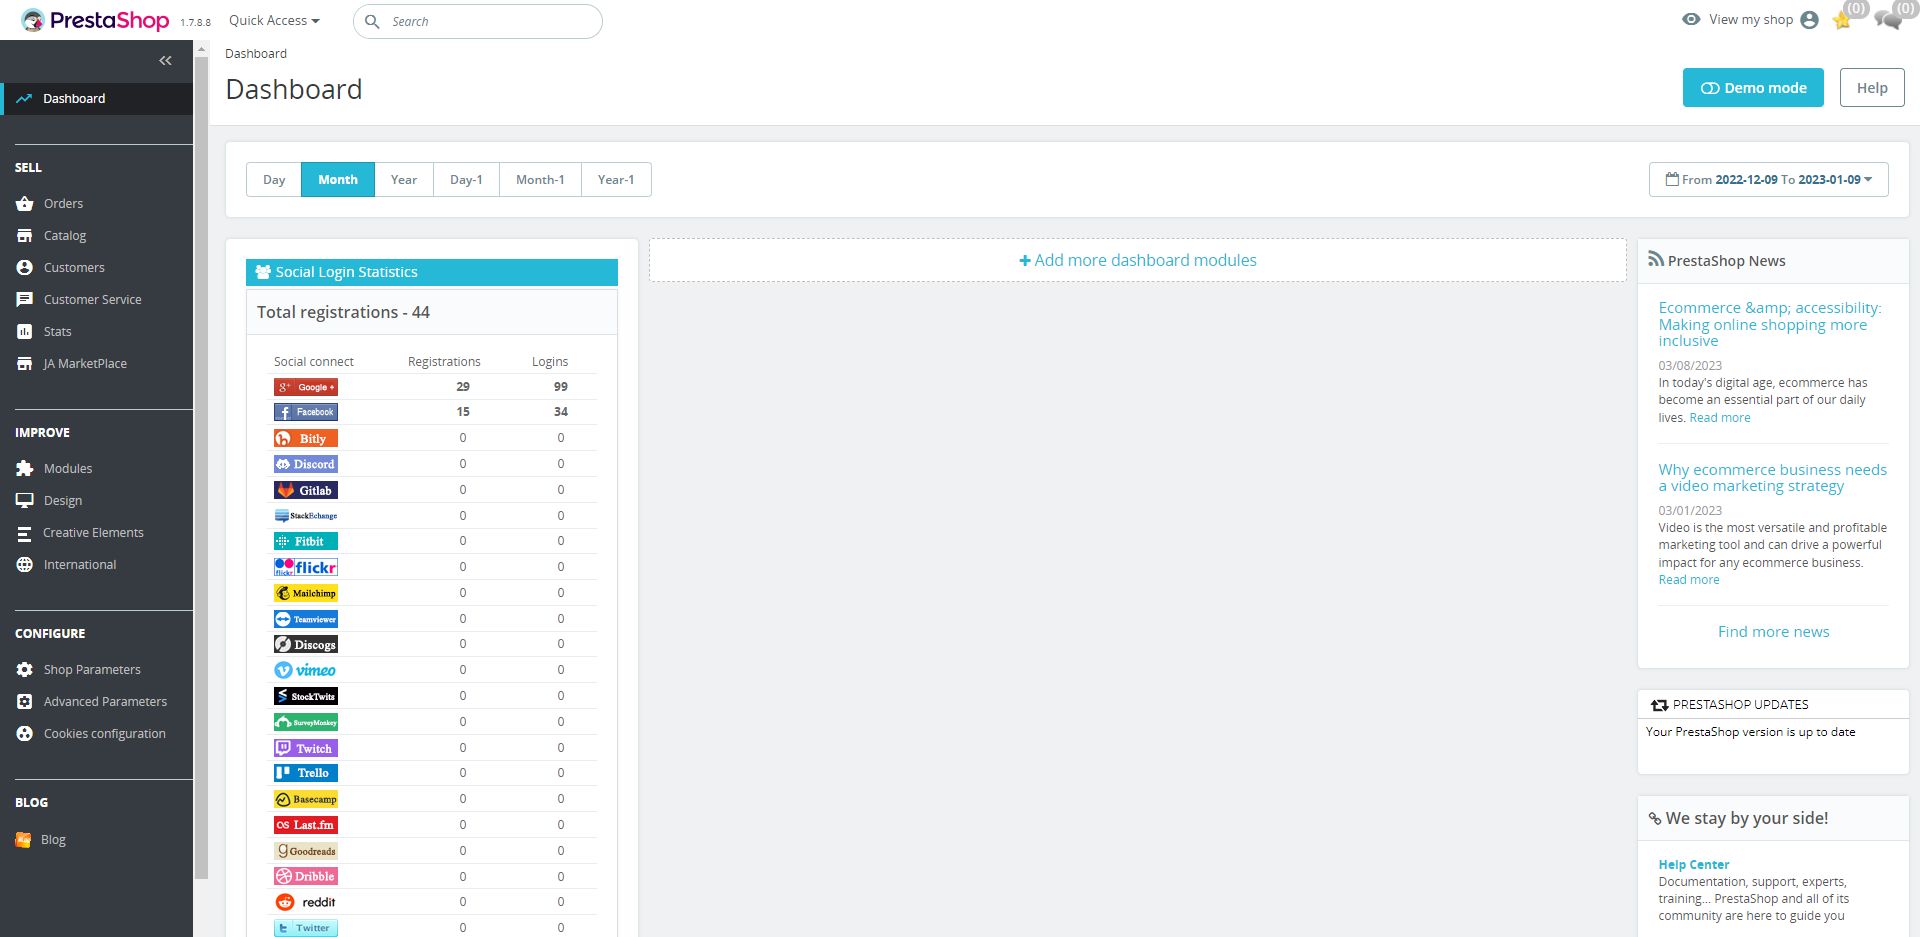Click the Flickr social connect badge
This screenshot has height=937, width=1920.
[x=306, y=567]
